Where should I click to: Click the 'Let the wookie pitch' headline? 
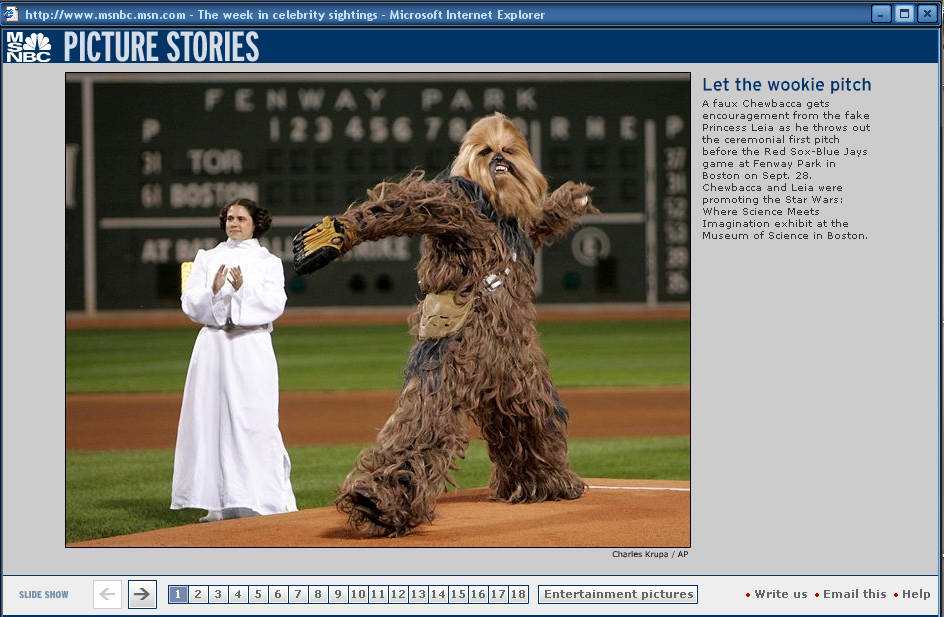786,84
